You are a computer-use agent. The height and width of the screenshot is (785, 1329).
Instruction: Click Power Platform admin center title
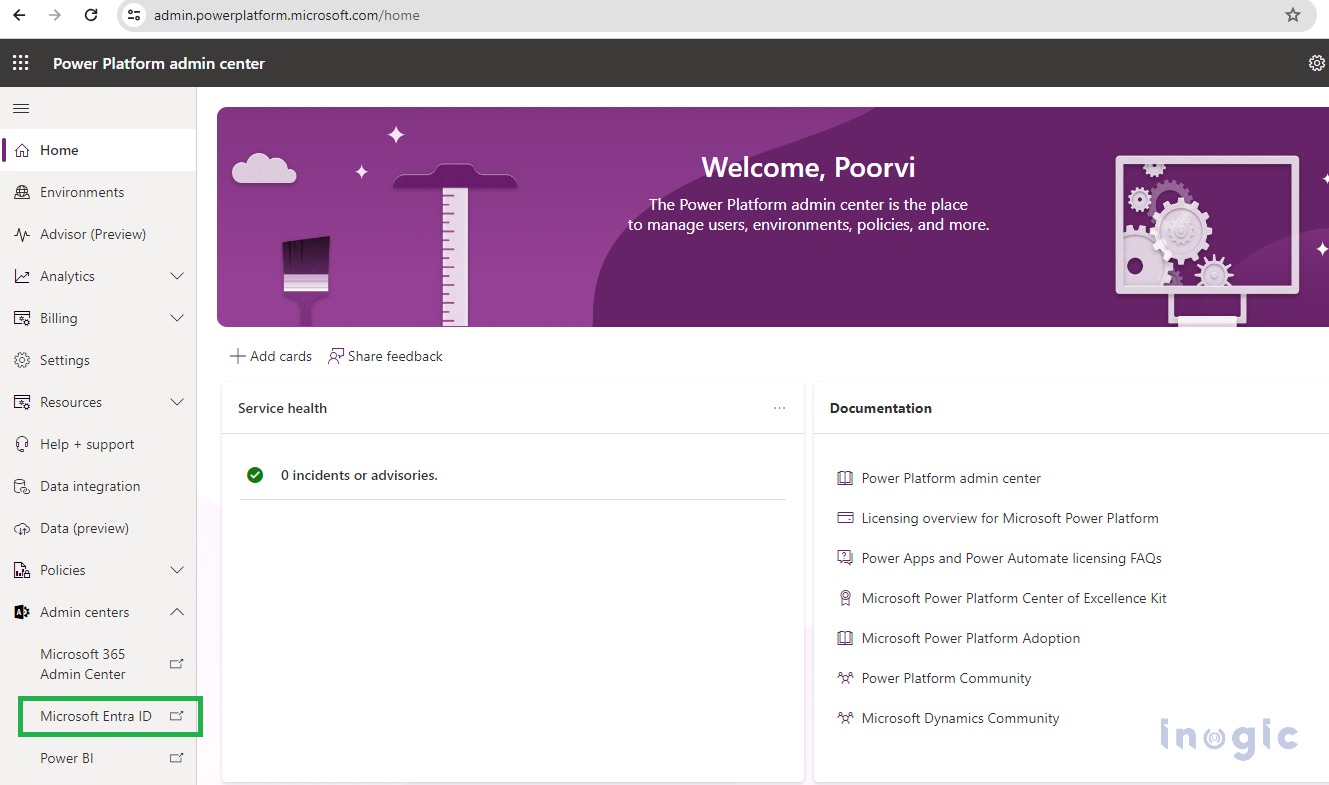click(x=159, y=63)
